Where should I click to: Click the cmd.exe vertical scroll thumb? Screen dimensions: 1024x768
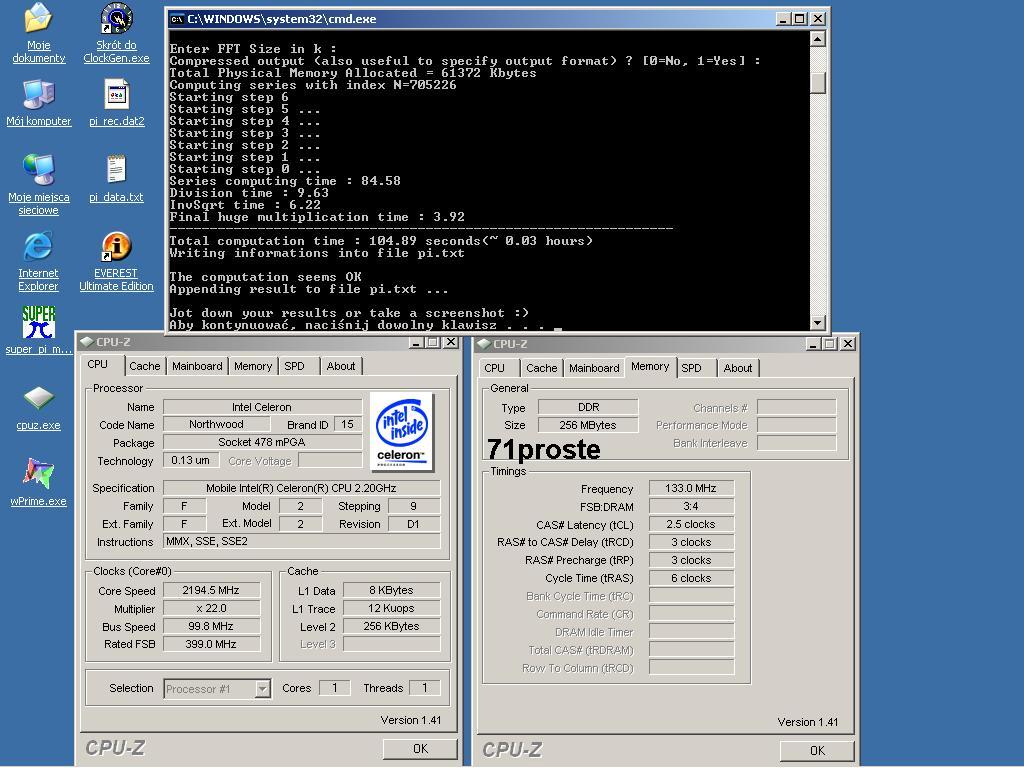tap(818, 82)
